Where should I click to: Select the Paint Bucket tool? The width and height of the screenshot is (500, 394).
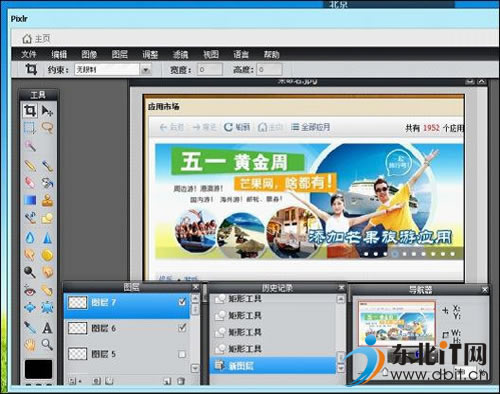click(47, 182)
